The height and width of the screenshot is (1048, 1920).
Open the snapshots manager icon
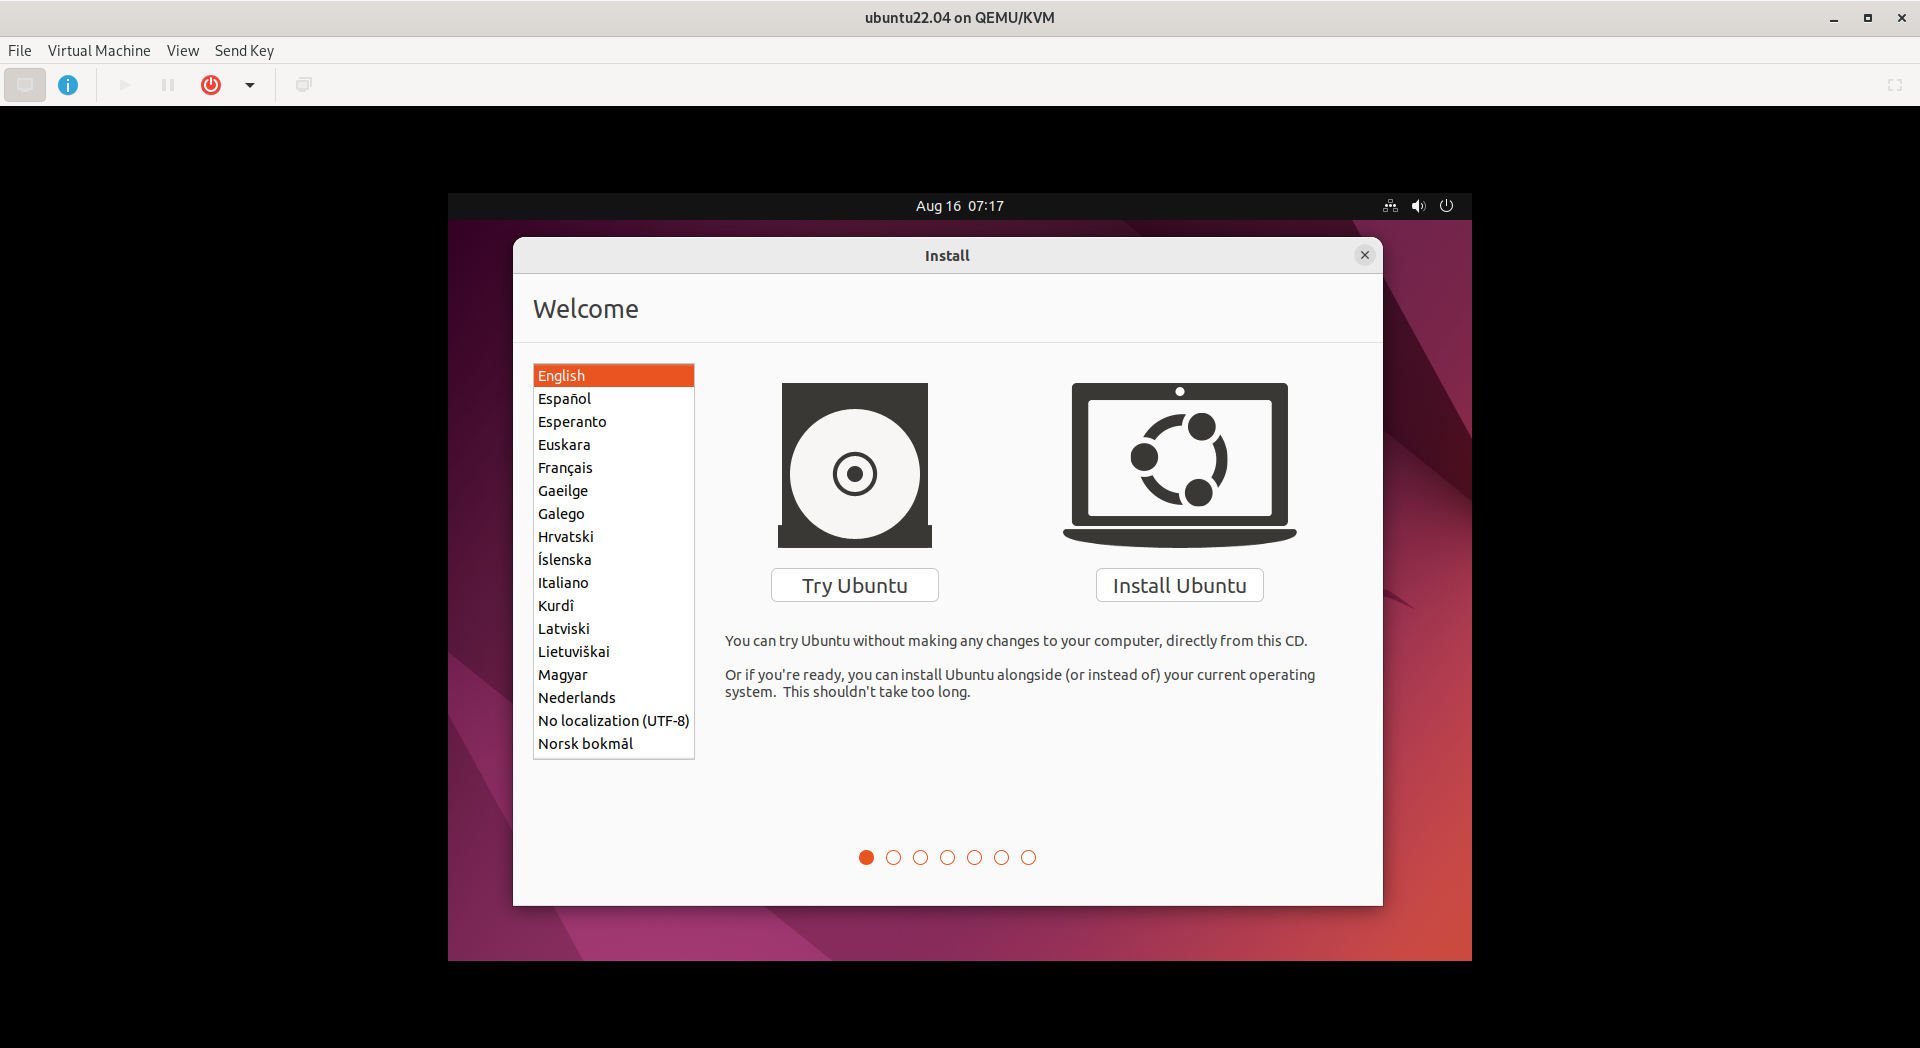(304, 85)
